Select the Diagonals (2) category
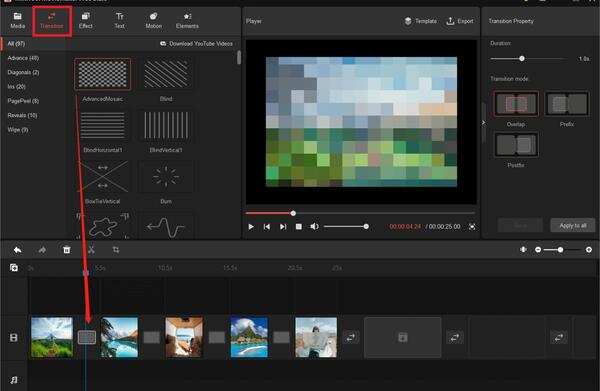600x391 pixels. tap(23, 72)
